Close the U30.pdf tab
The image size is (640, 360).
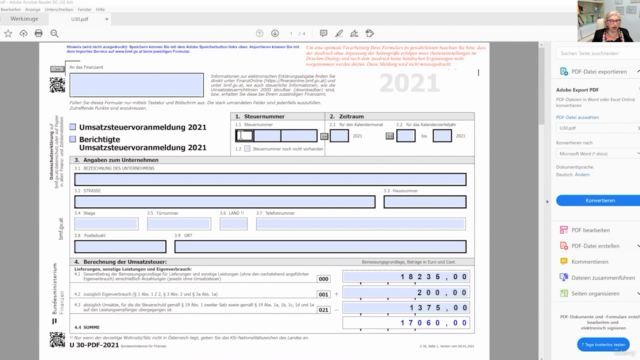(x=107, y=19)
